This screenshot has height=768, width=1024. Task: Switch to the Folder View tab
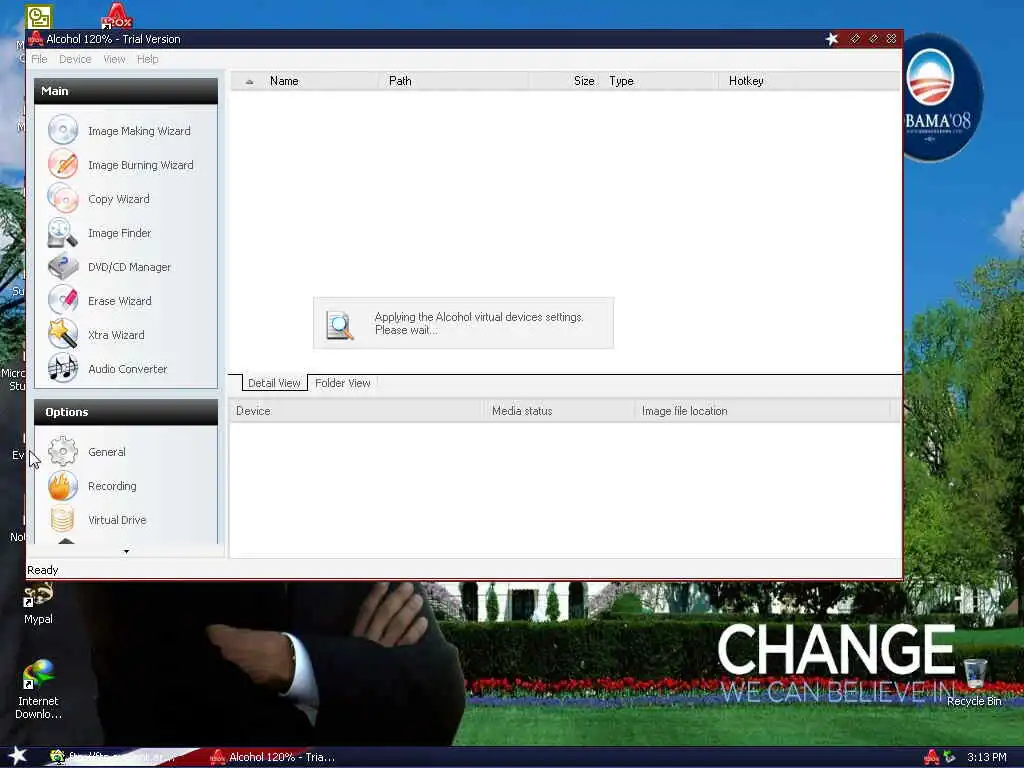click(343, 383)
